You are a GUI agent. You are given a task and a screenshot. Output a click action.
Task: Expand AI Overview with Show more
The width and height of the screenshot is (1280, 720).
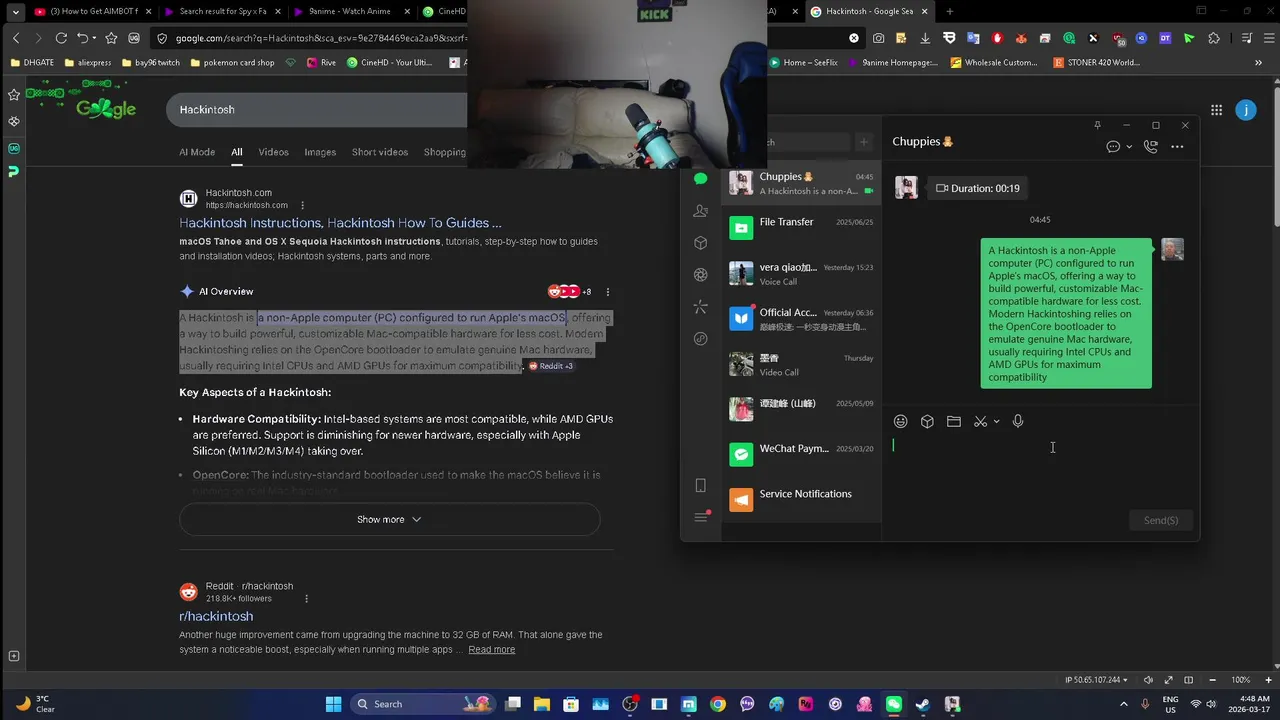(x=389, y=520)
